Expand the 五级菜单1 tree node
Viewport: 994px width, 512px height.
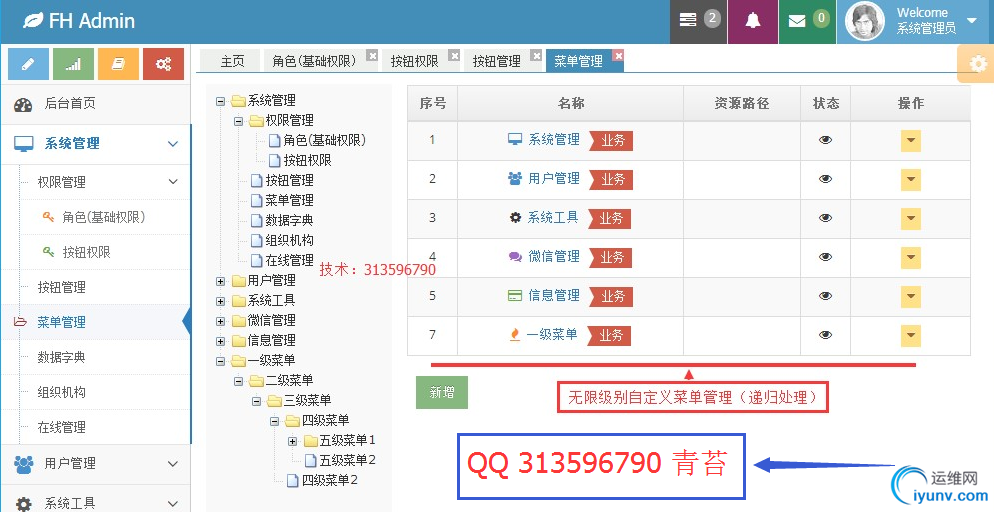pos(292,441)
